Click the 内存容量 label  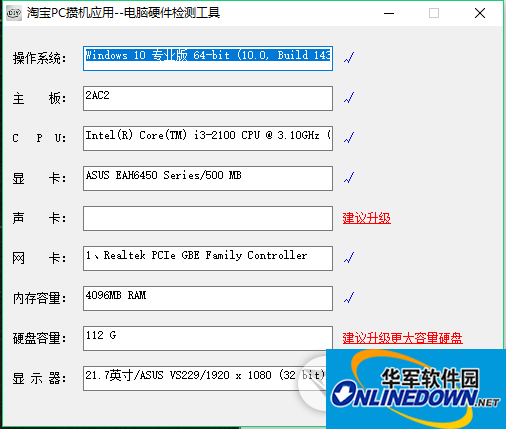tap(39, 298)
